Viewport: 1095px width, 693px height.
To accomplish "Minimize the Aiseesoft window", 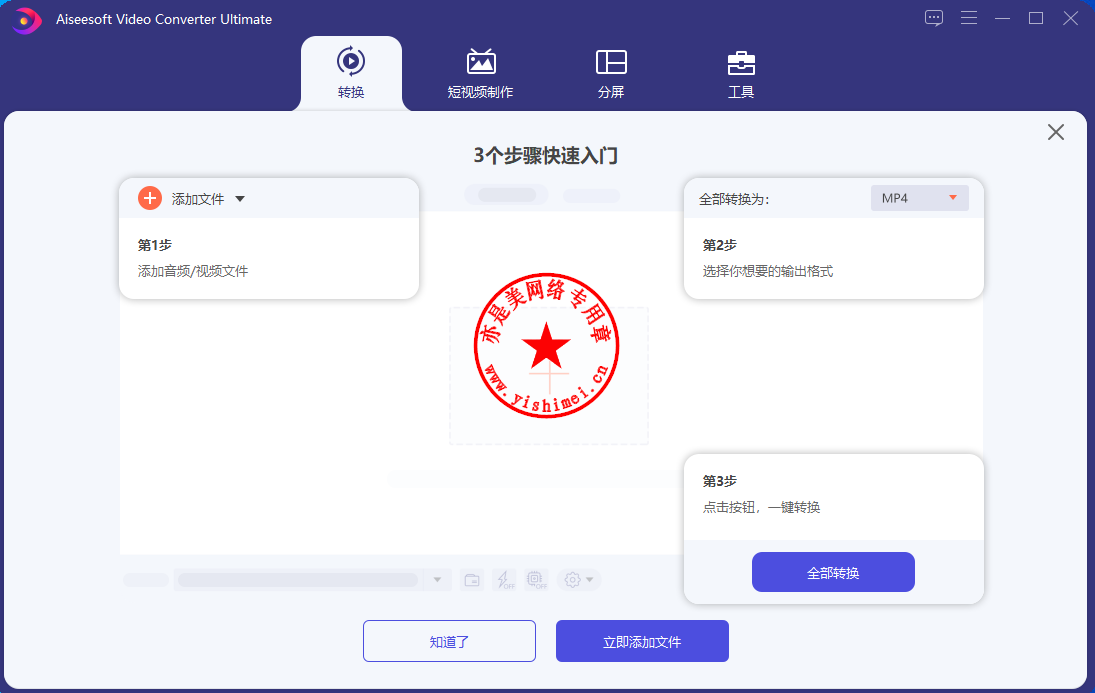I will 1003,18.
